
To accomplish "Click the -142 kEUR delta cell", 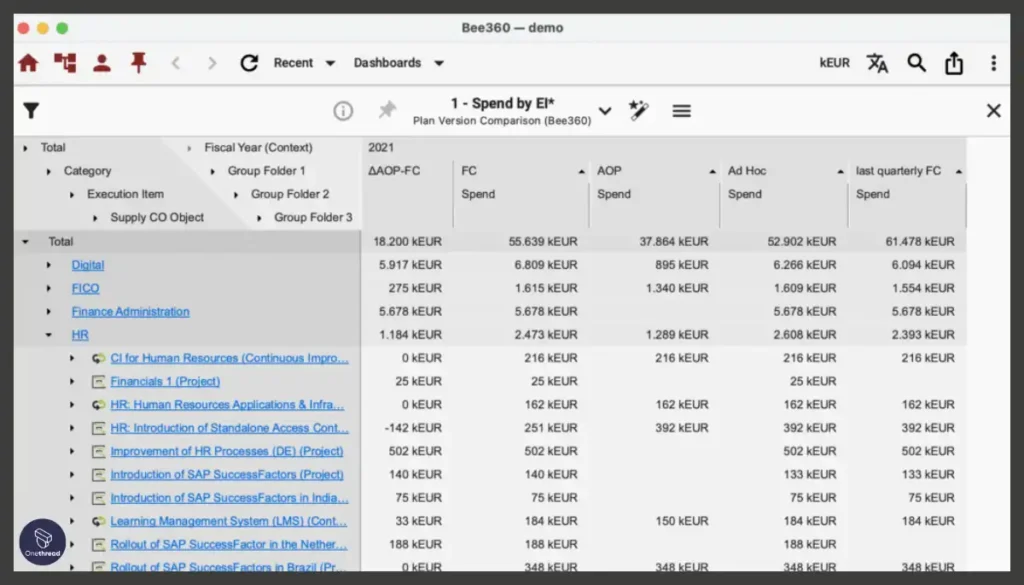I will pyautogui.click(x=413, y=428).
